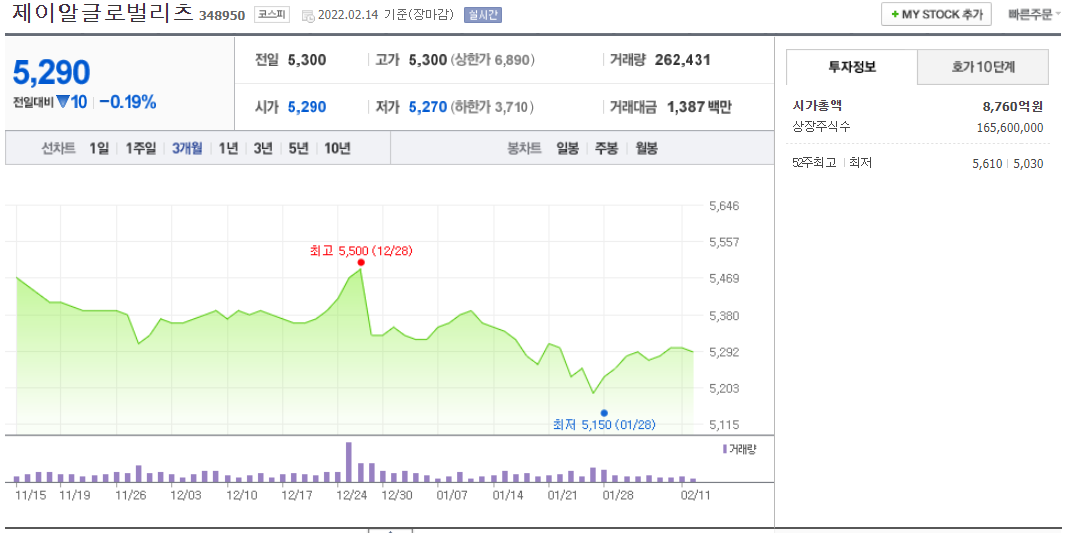Click the 52주최고 value 5,610
The image size is (1069, 533).
988,164
